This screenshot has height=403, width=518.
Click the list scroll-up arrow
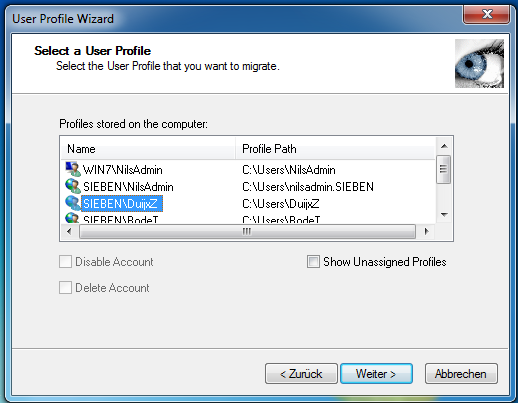(444, 146)
